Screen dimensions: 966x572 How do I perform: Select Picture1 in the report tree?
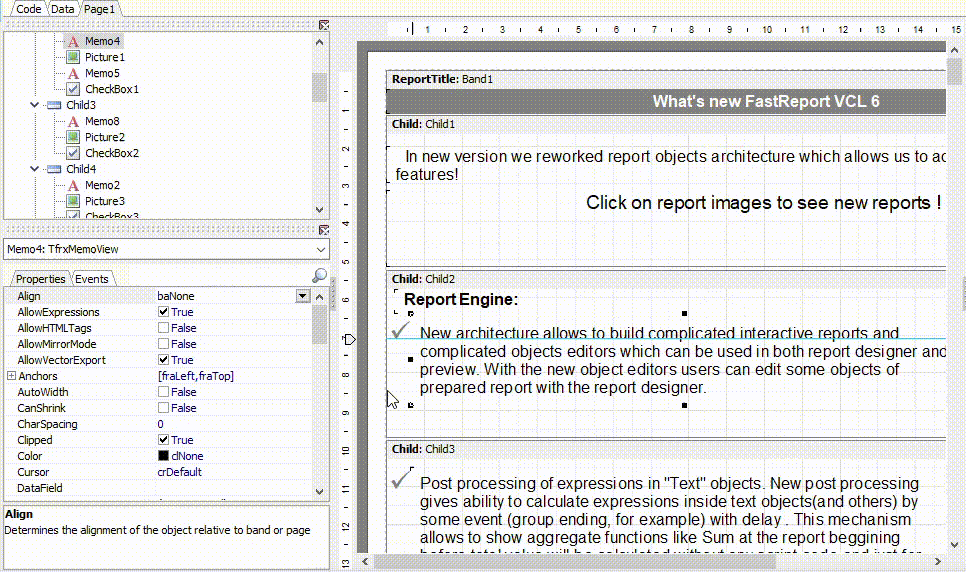pos(105,57)
